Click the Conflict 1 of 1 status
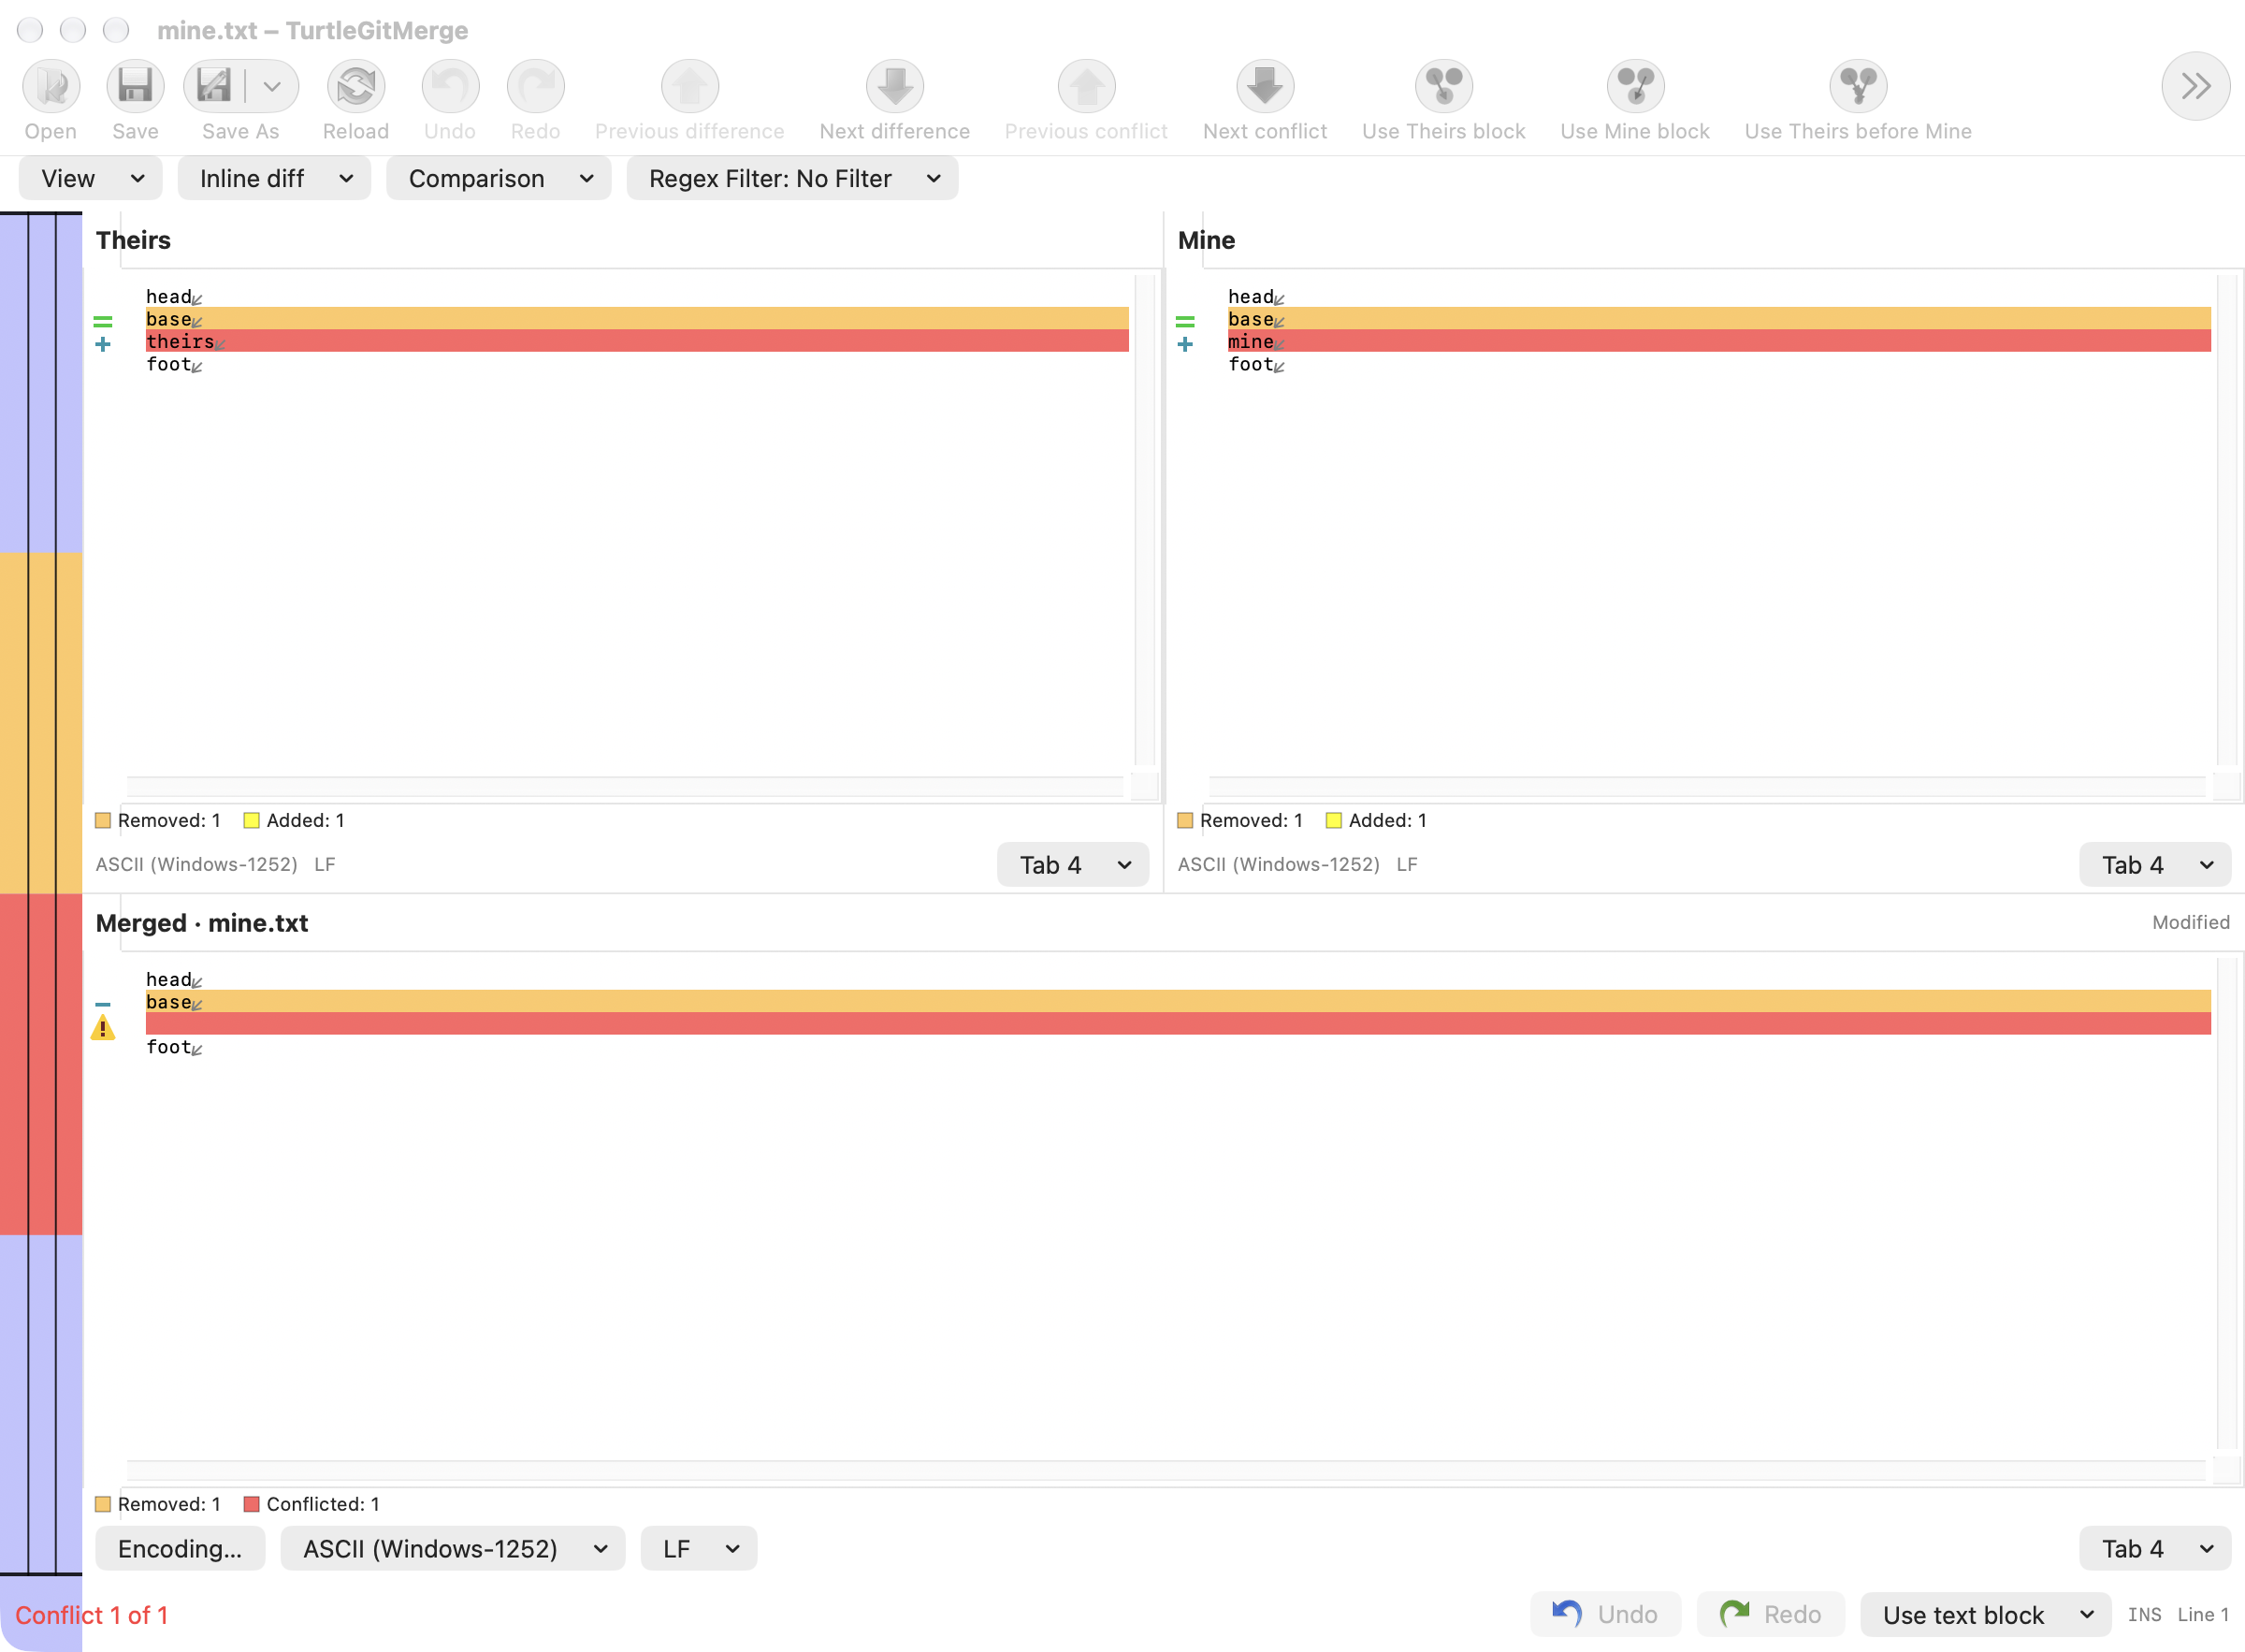The width and height of the screenshot is (2245, 1652). (x=92, y=1615)
